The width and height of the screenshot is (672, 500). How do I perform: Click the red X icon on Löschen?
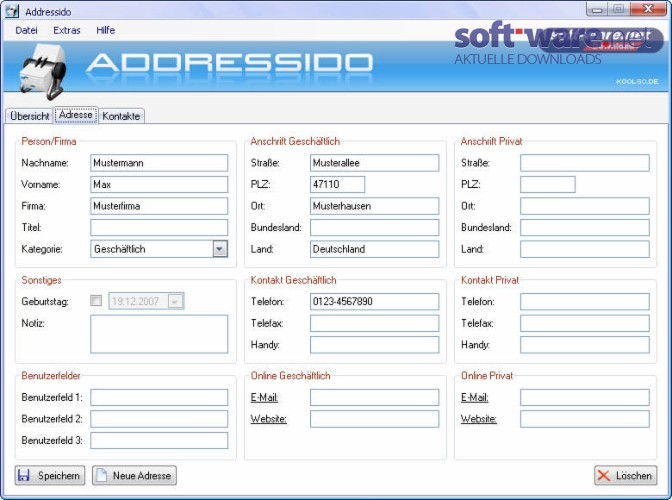click(603, 475)
